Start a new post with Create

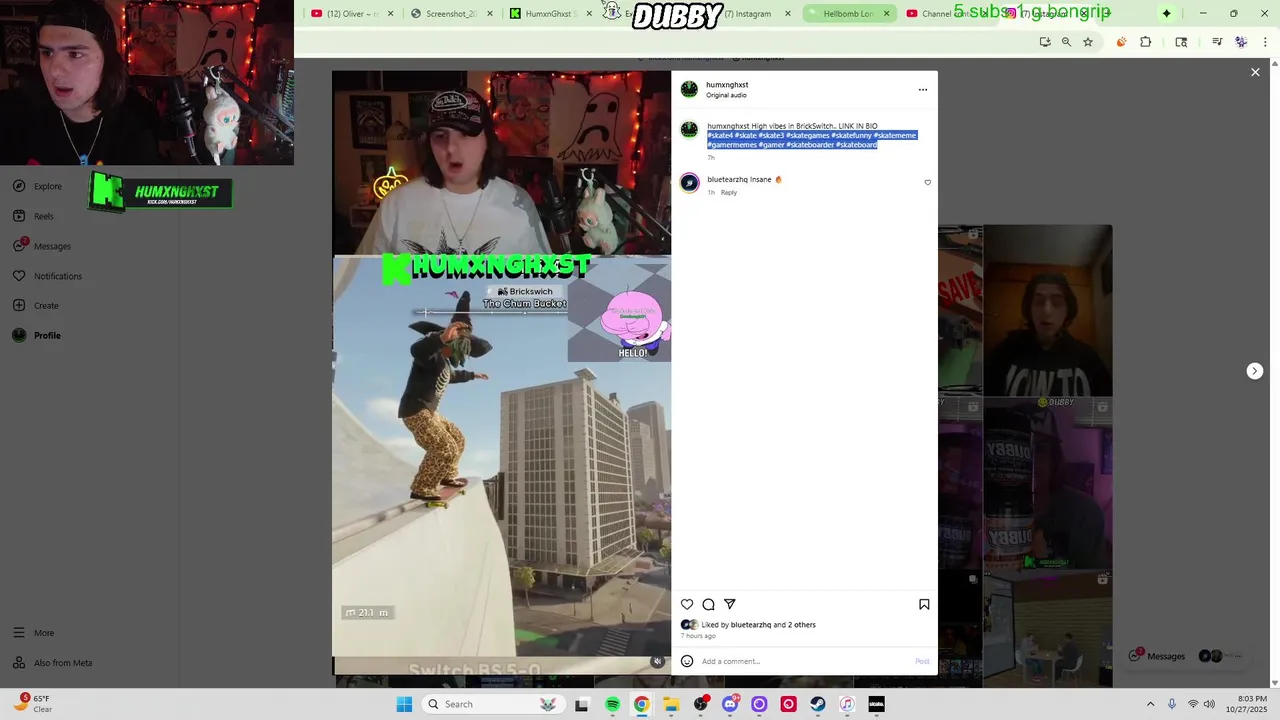35,306
